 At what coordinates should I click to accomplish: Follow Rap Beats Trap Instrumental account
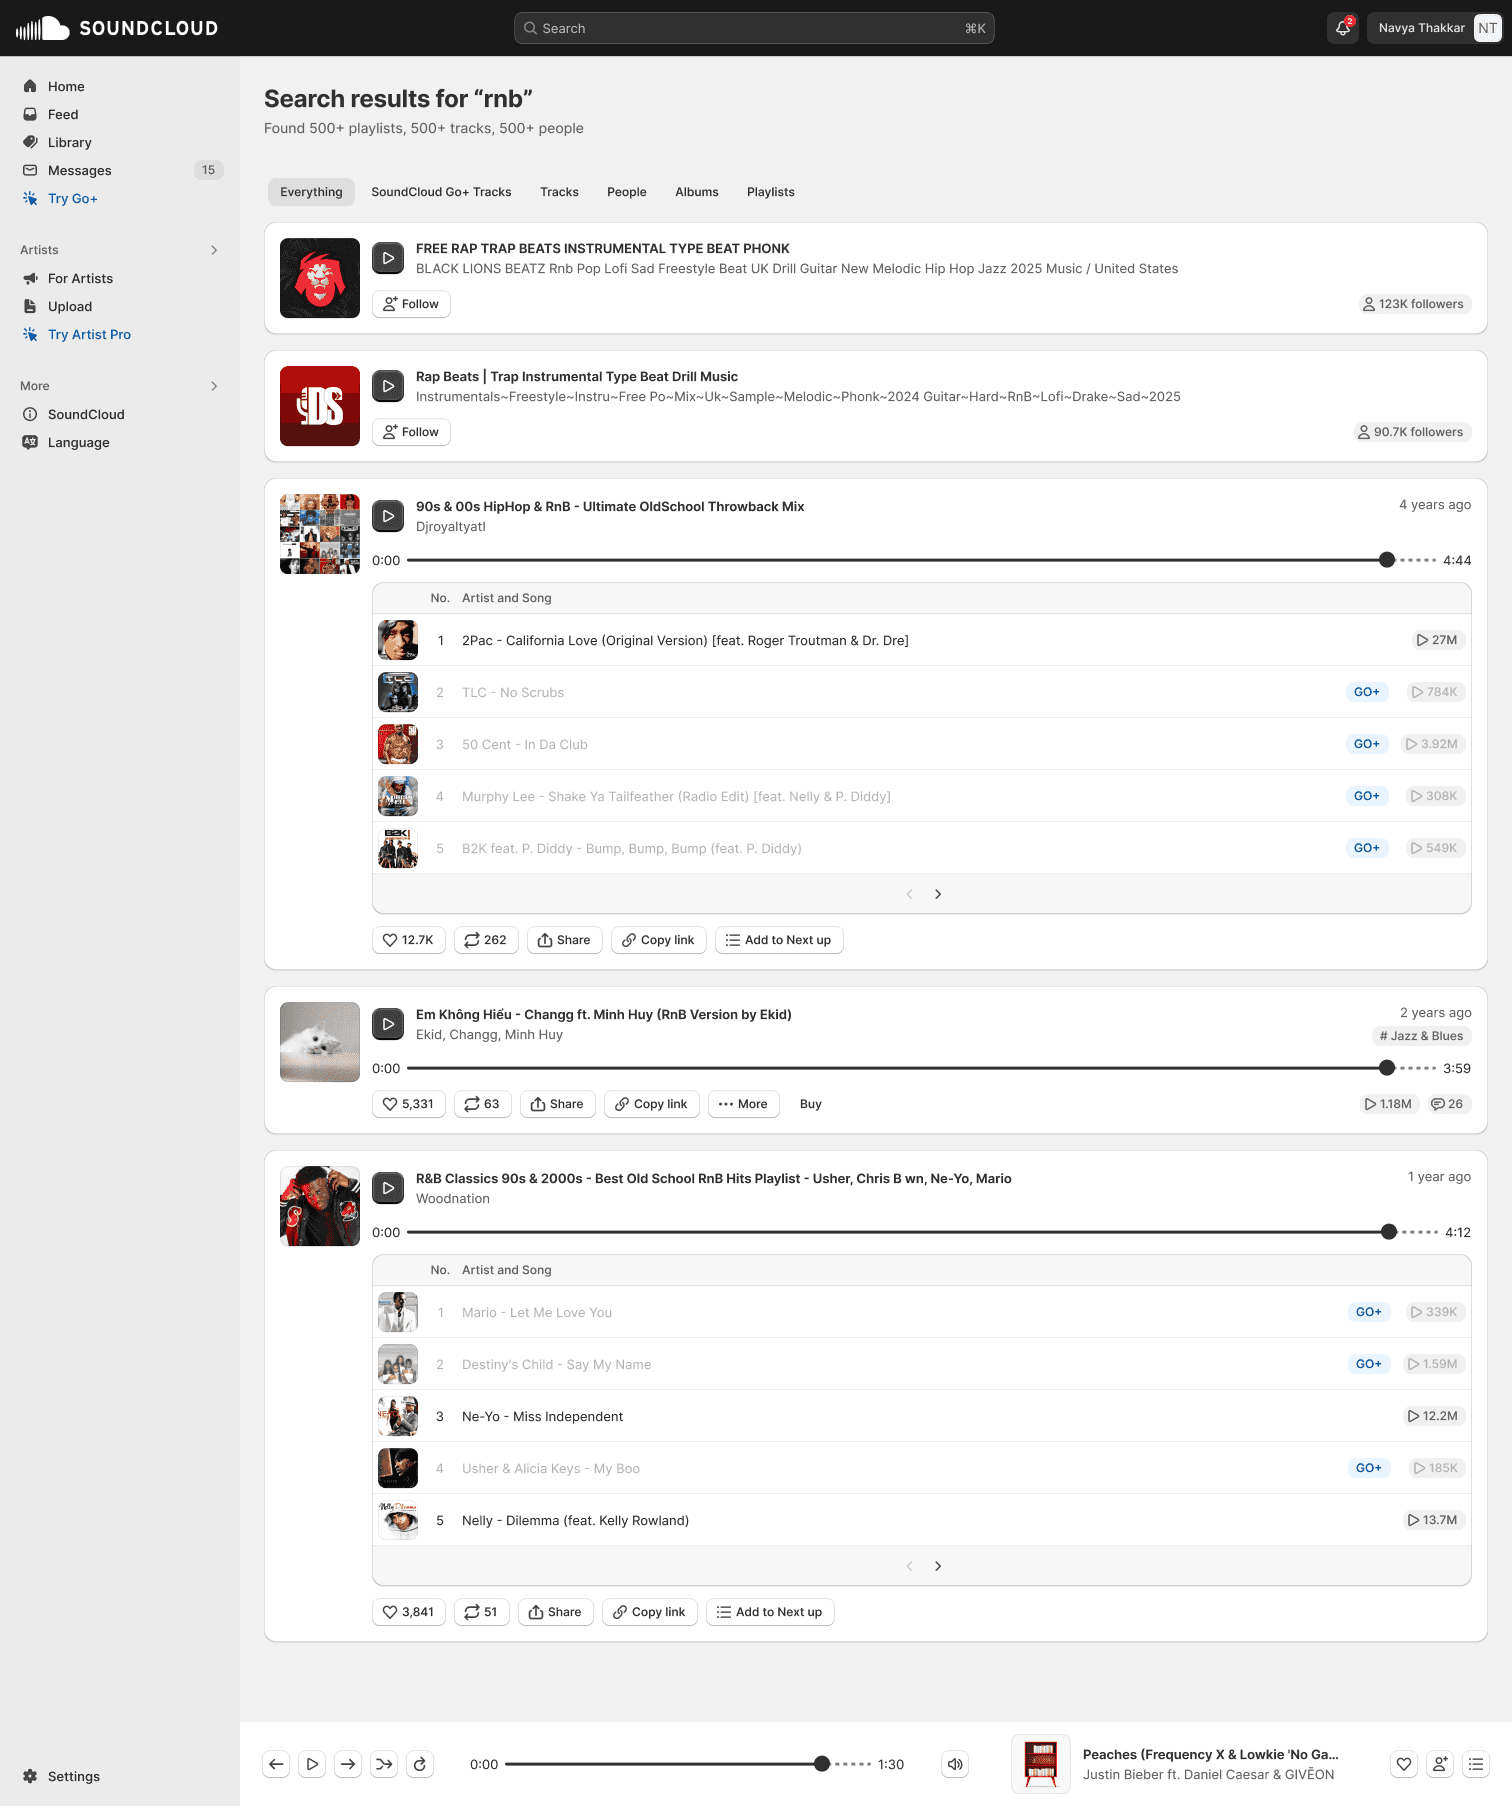[x=411, y=432]
